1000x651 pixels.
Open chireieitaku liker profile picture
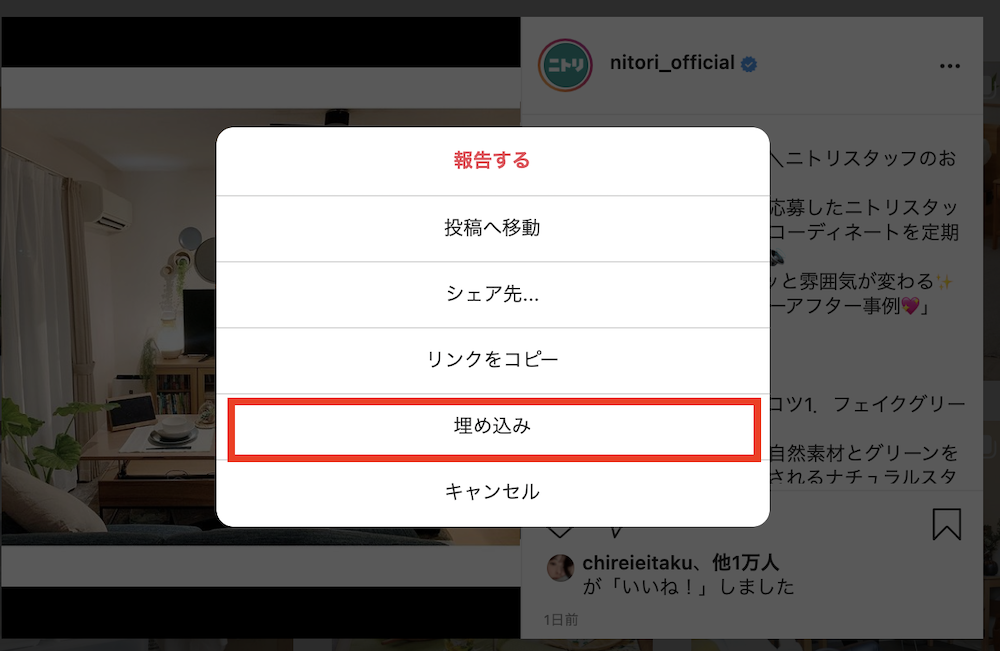tap(561, 567)
